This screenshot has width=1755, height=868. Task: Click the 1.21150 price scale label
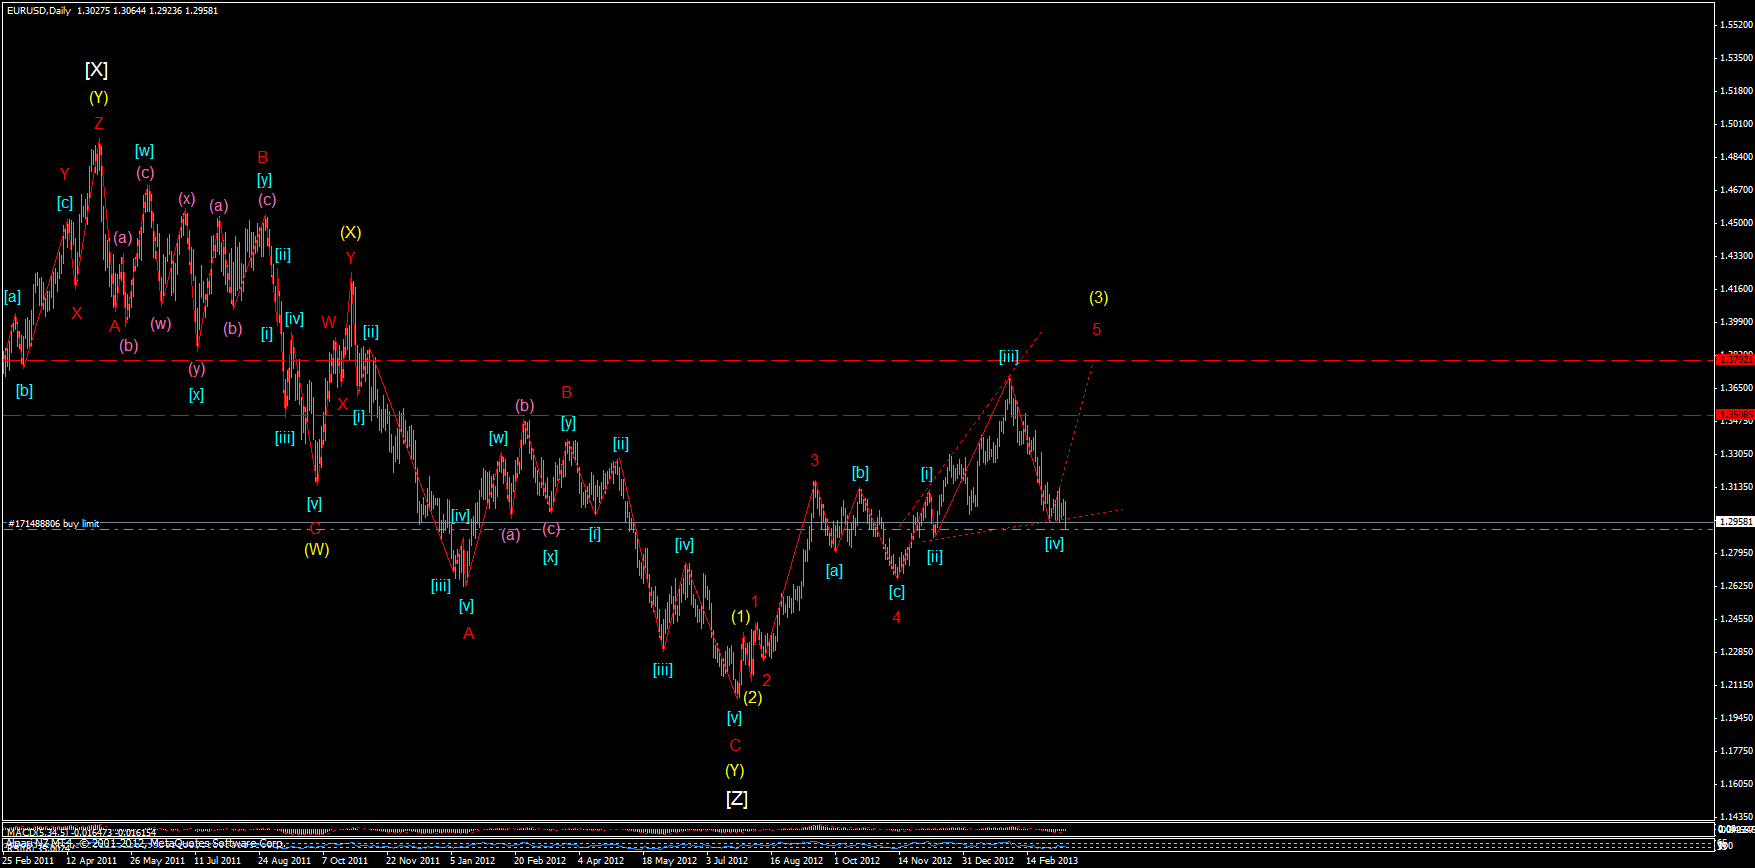(x=1736, y=685)
